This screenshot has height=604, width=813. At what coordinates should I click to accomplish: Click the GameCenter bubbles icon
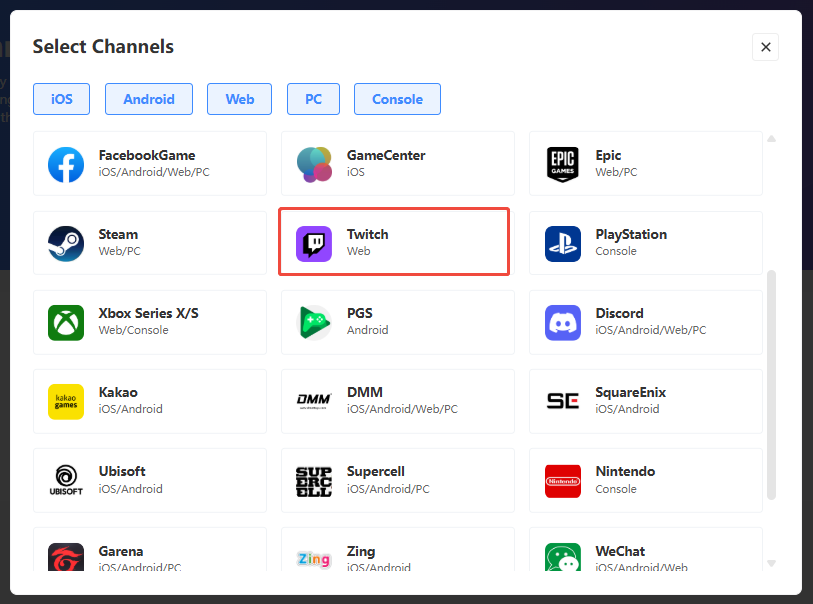tap(314, 165)
